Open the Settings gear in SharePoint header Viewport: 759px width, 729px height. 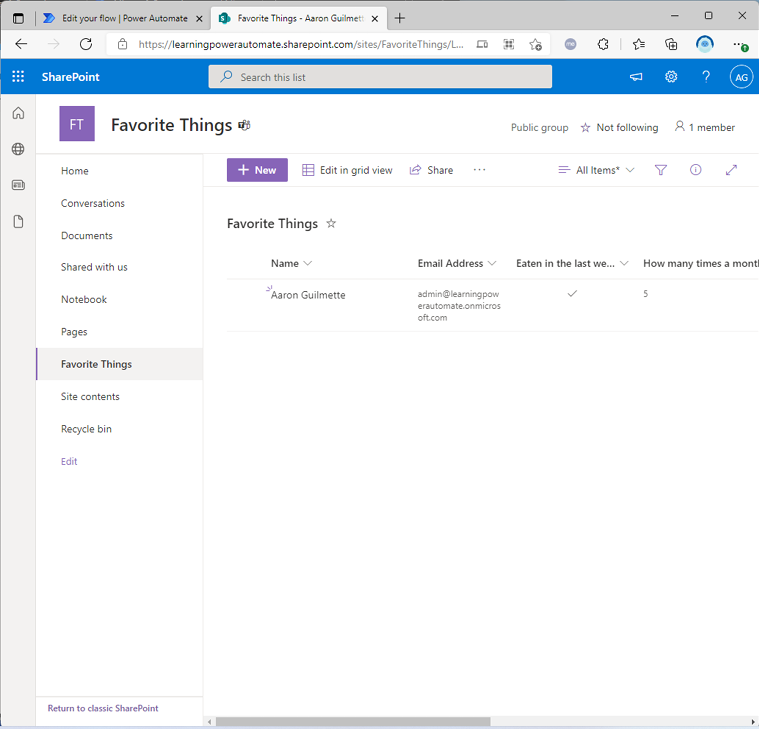click(671, 77)
